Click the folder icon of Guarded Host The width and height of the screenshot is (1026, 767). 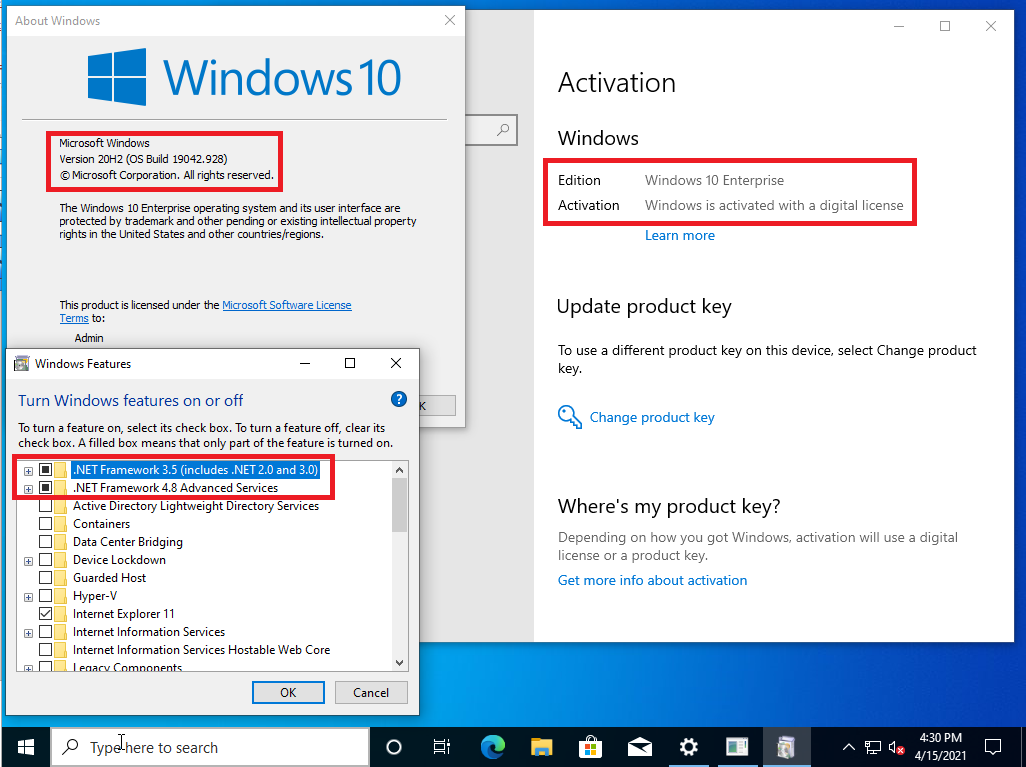click(61, 578)
